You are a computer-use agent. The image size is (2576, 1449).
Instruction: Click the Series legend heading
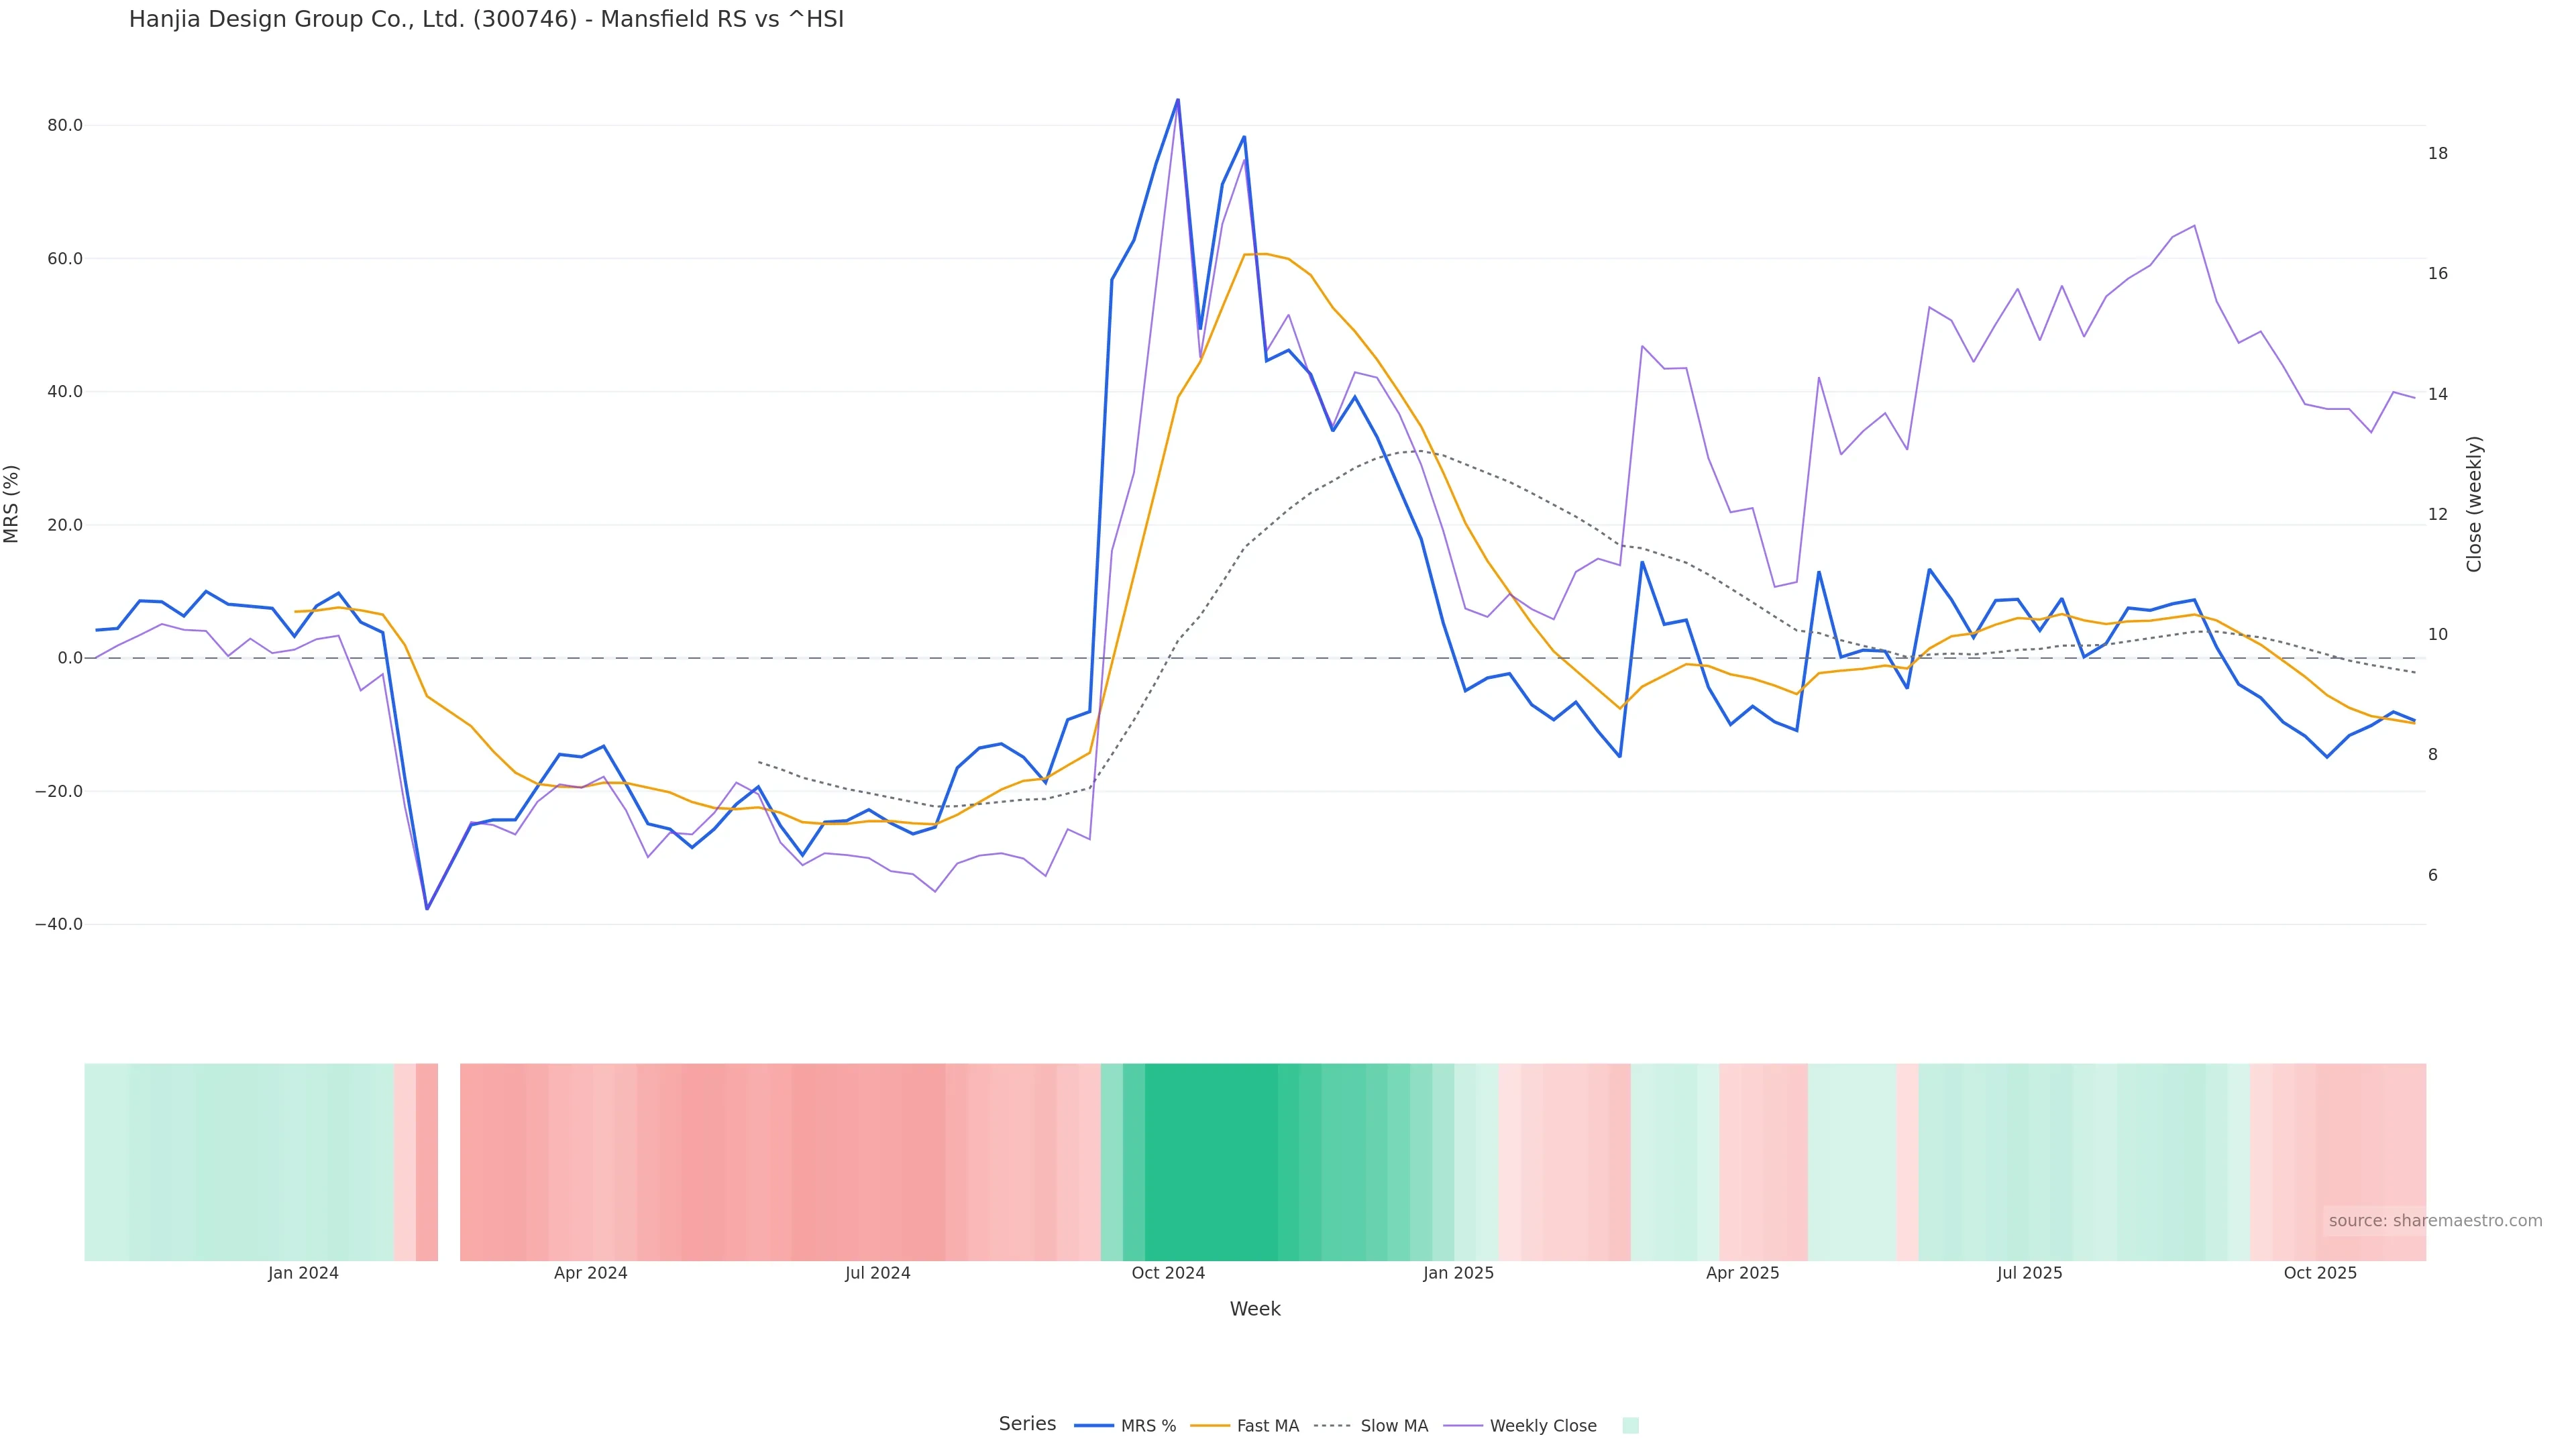[1027, 1424]
